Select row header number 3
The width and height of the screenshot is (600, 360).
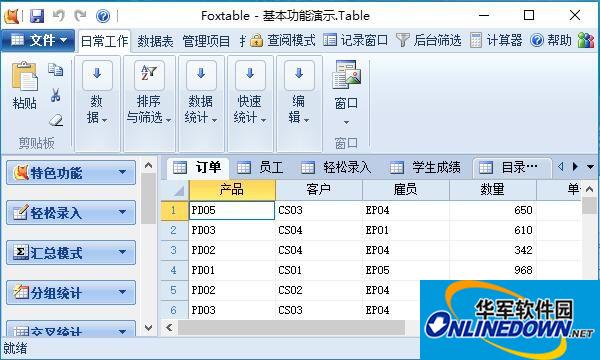174,250
